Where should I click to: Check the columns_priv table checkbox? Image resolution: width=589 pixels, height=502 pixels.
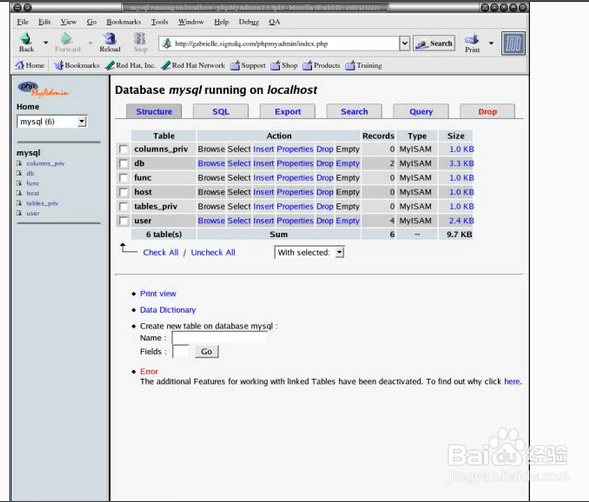coord(123,149)
